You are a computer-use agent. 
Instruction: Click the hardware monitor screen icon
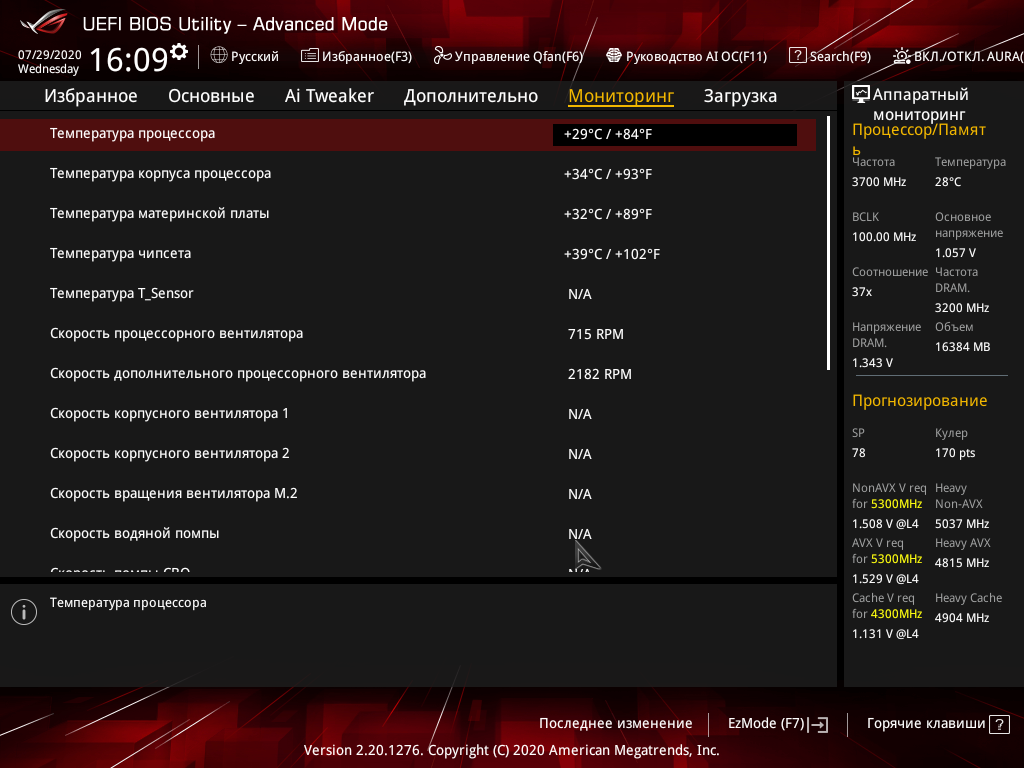coord(861,95)
